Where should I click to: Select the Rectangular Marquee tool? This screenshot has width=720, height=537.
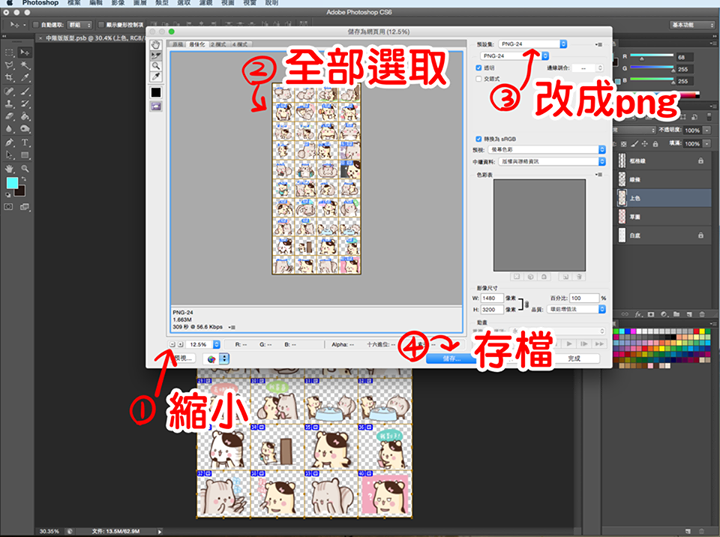(x=9, y=52)
